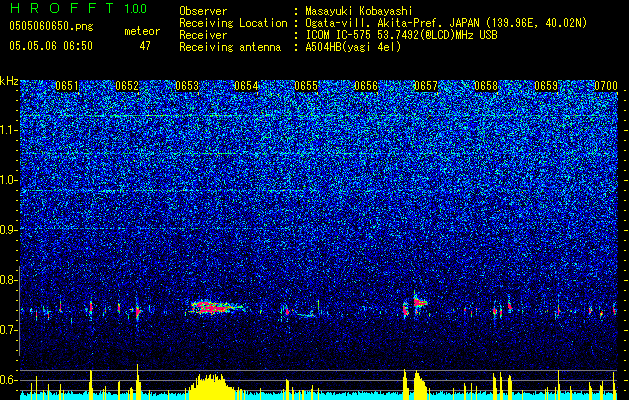Screen dimensions: 629x400
Task: Click the 0651 time marker
Action: point(67,86)
